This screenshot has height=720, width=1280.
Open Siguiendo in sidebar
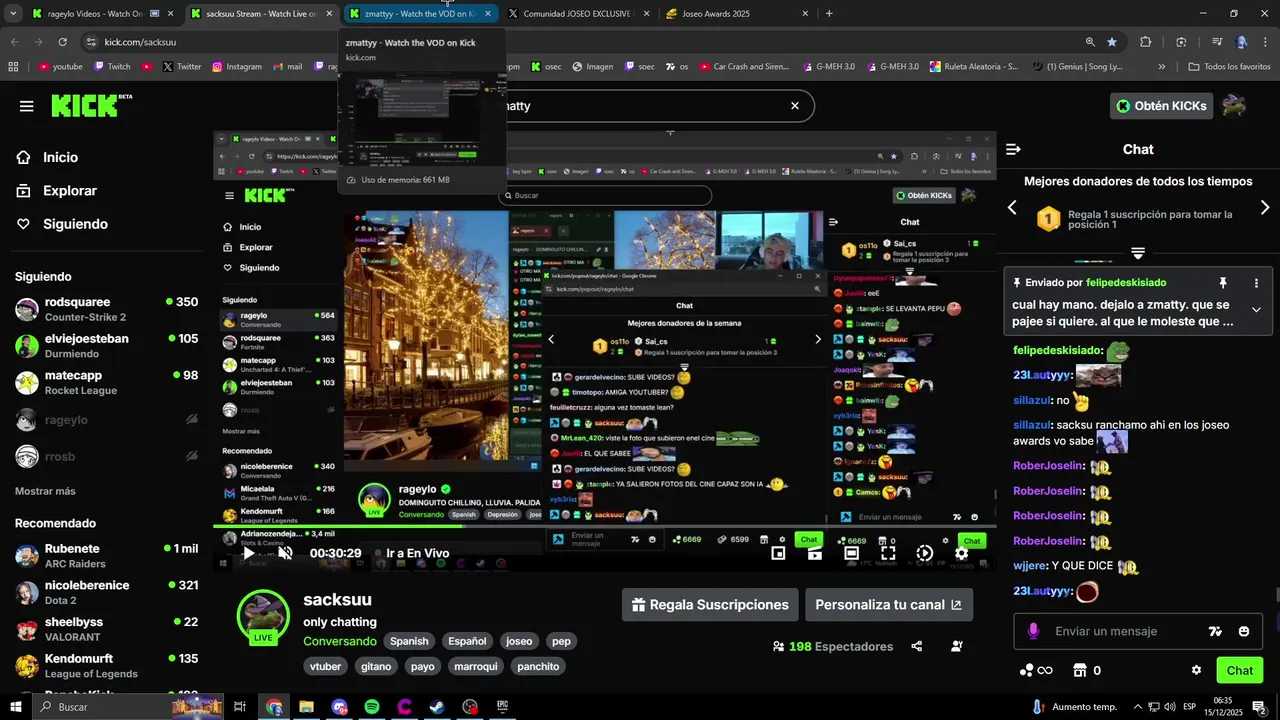click(75, 224)
